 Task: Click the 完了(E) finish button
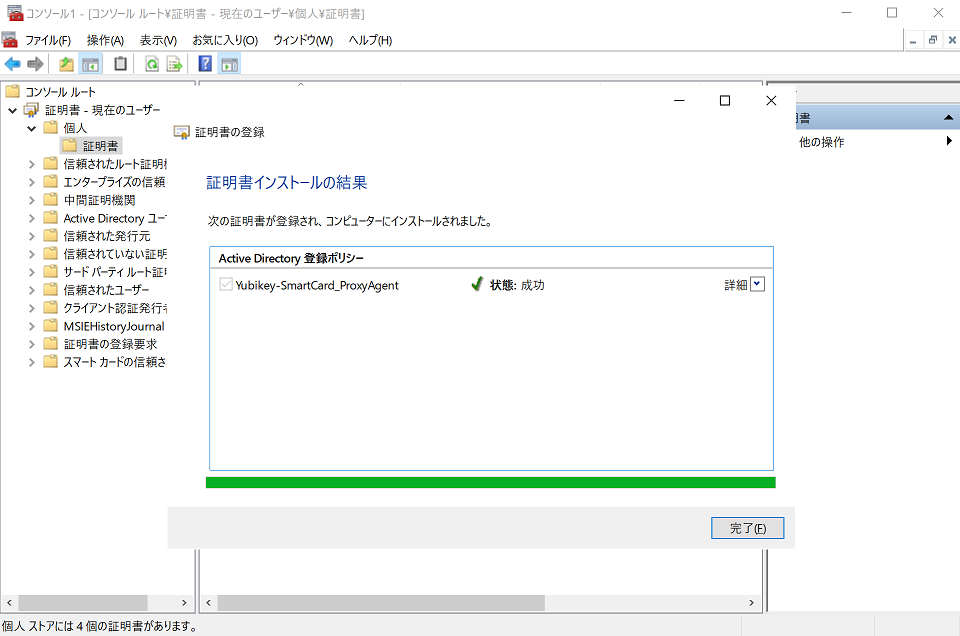click(x=747, y=528)
